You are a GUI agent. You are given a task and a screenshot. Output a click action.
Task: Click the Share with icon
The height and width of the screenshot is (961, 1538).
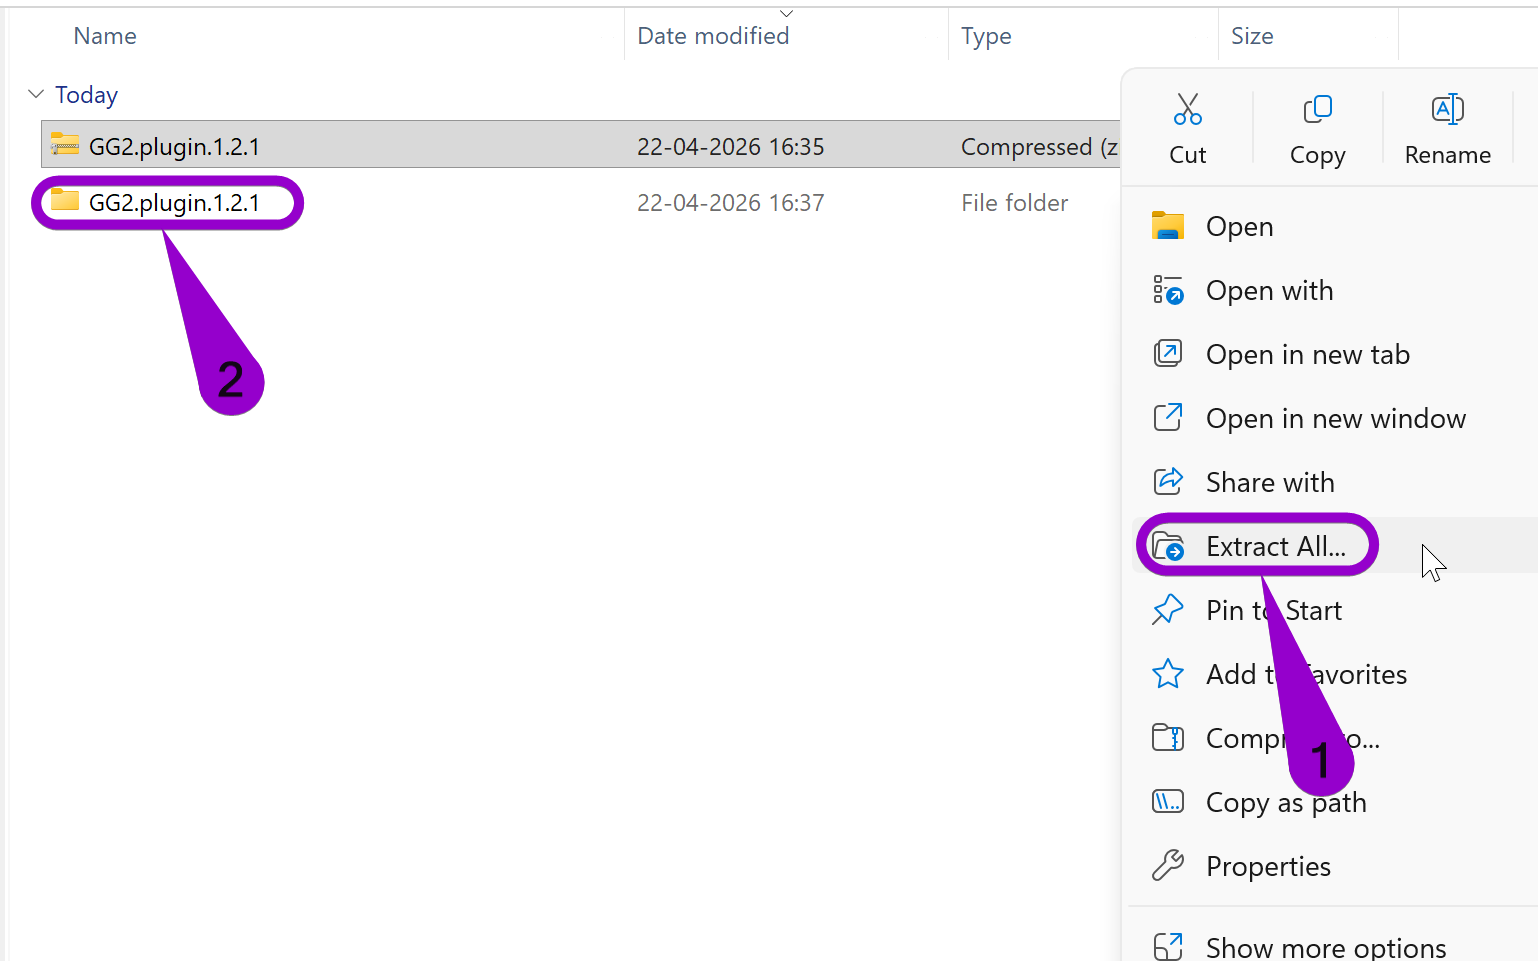point(1168,481)
